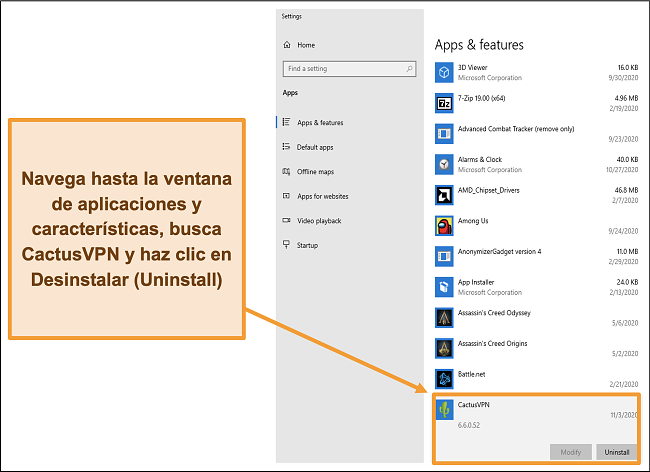The width and height of the screenshot is (650, 472).
Task: Click the Home icon in Settings sidebar
Action: point(287,45)
